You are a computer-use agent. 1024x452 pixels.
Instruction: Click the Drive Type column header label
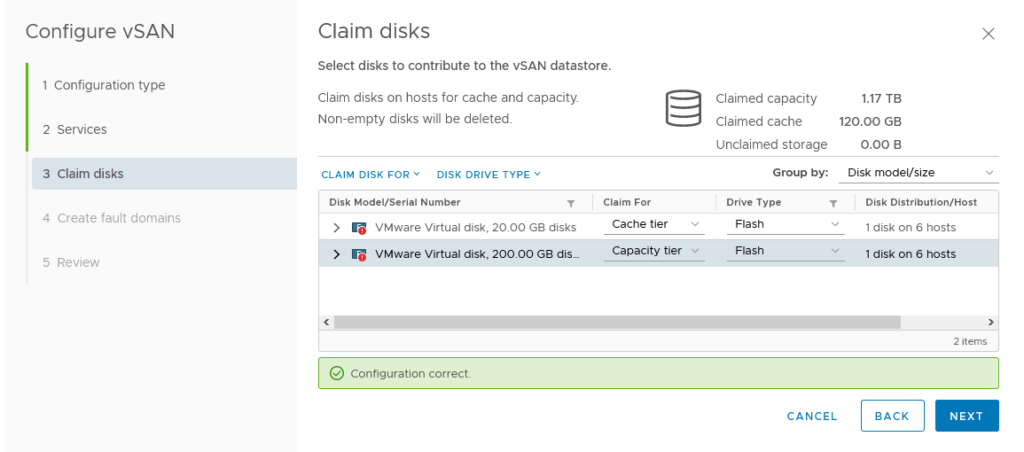coord(753,202)
